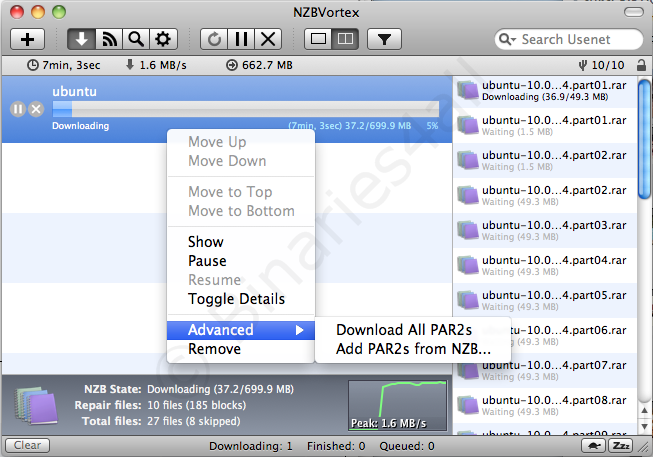Click the toolbar hide pill button in title bar
653x457 pixels.
(x=634, y=12)
